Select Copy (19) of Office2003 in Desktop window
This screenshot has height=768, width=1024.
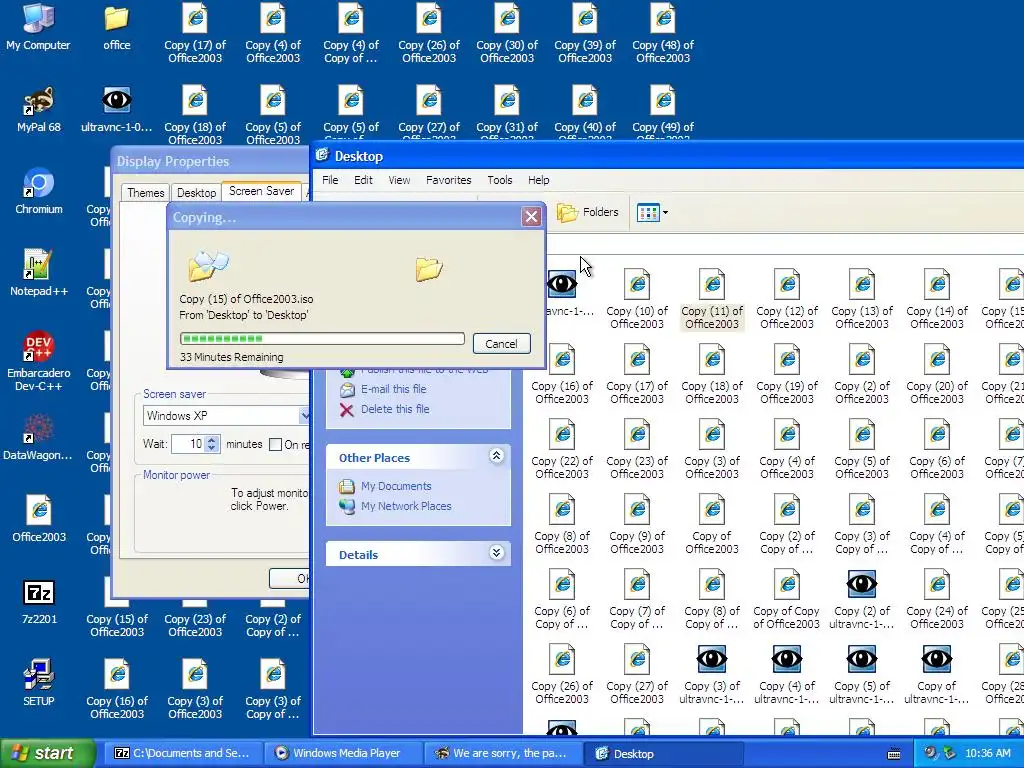tap(787, 374)
